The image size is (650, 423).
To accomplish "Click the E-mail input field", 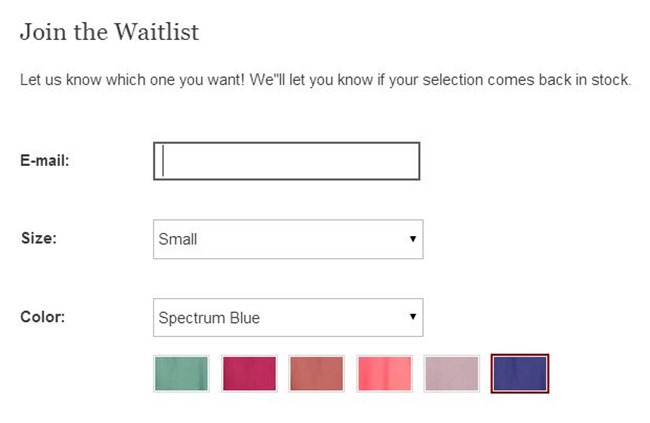I will 286,161.
